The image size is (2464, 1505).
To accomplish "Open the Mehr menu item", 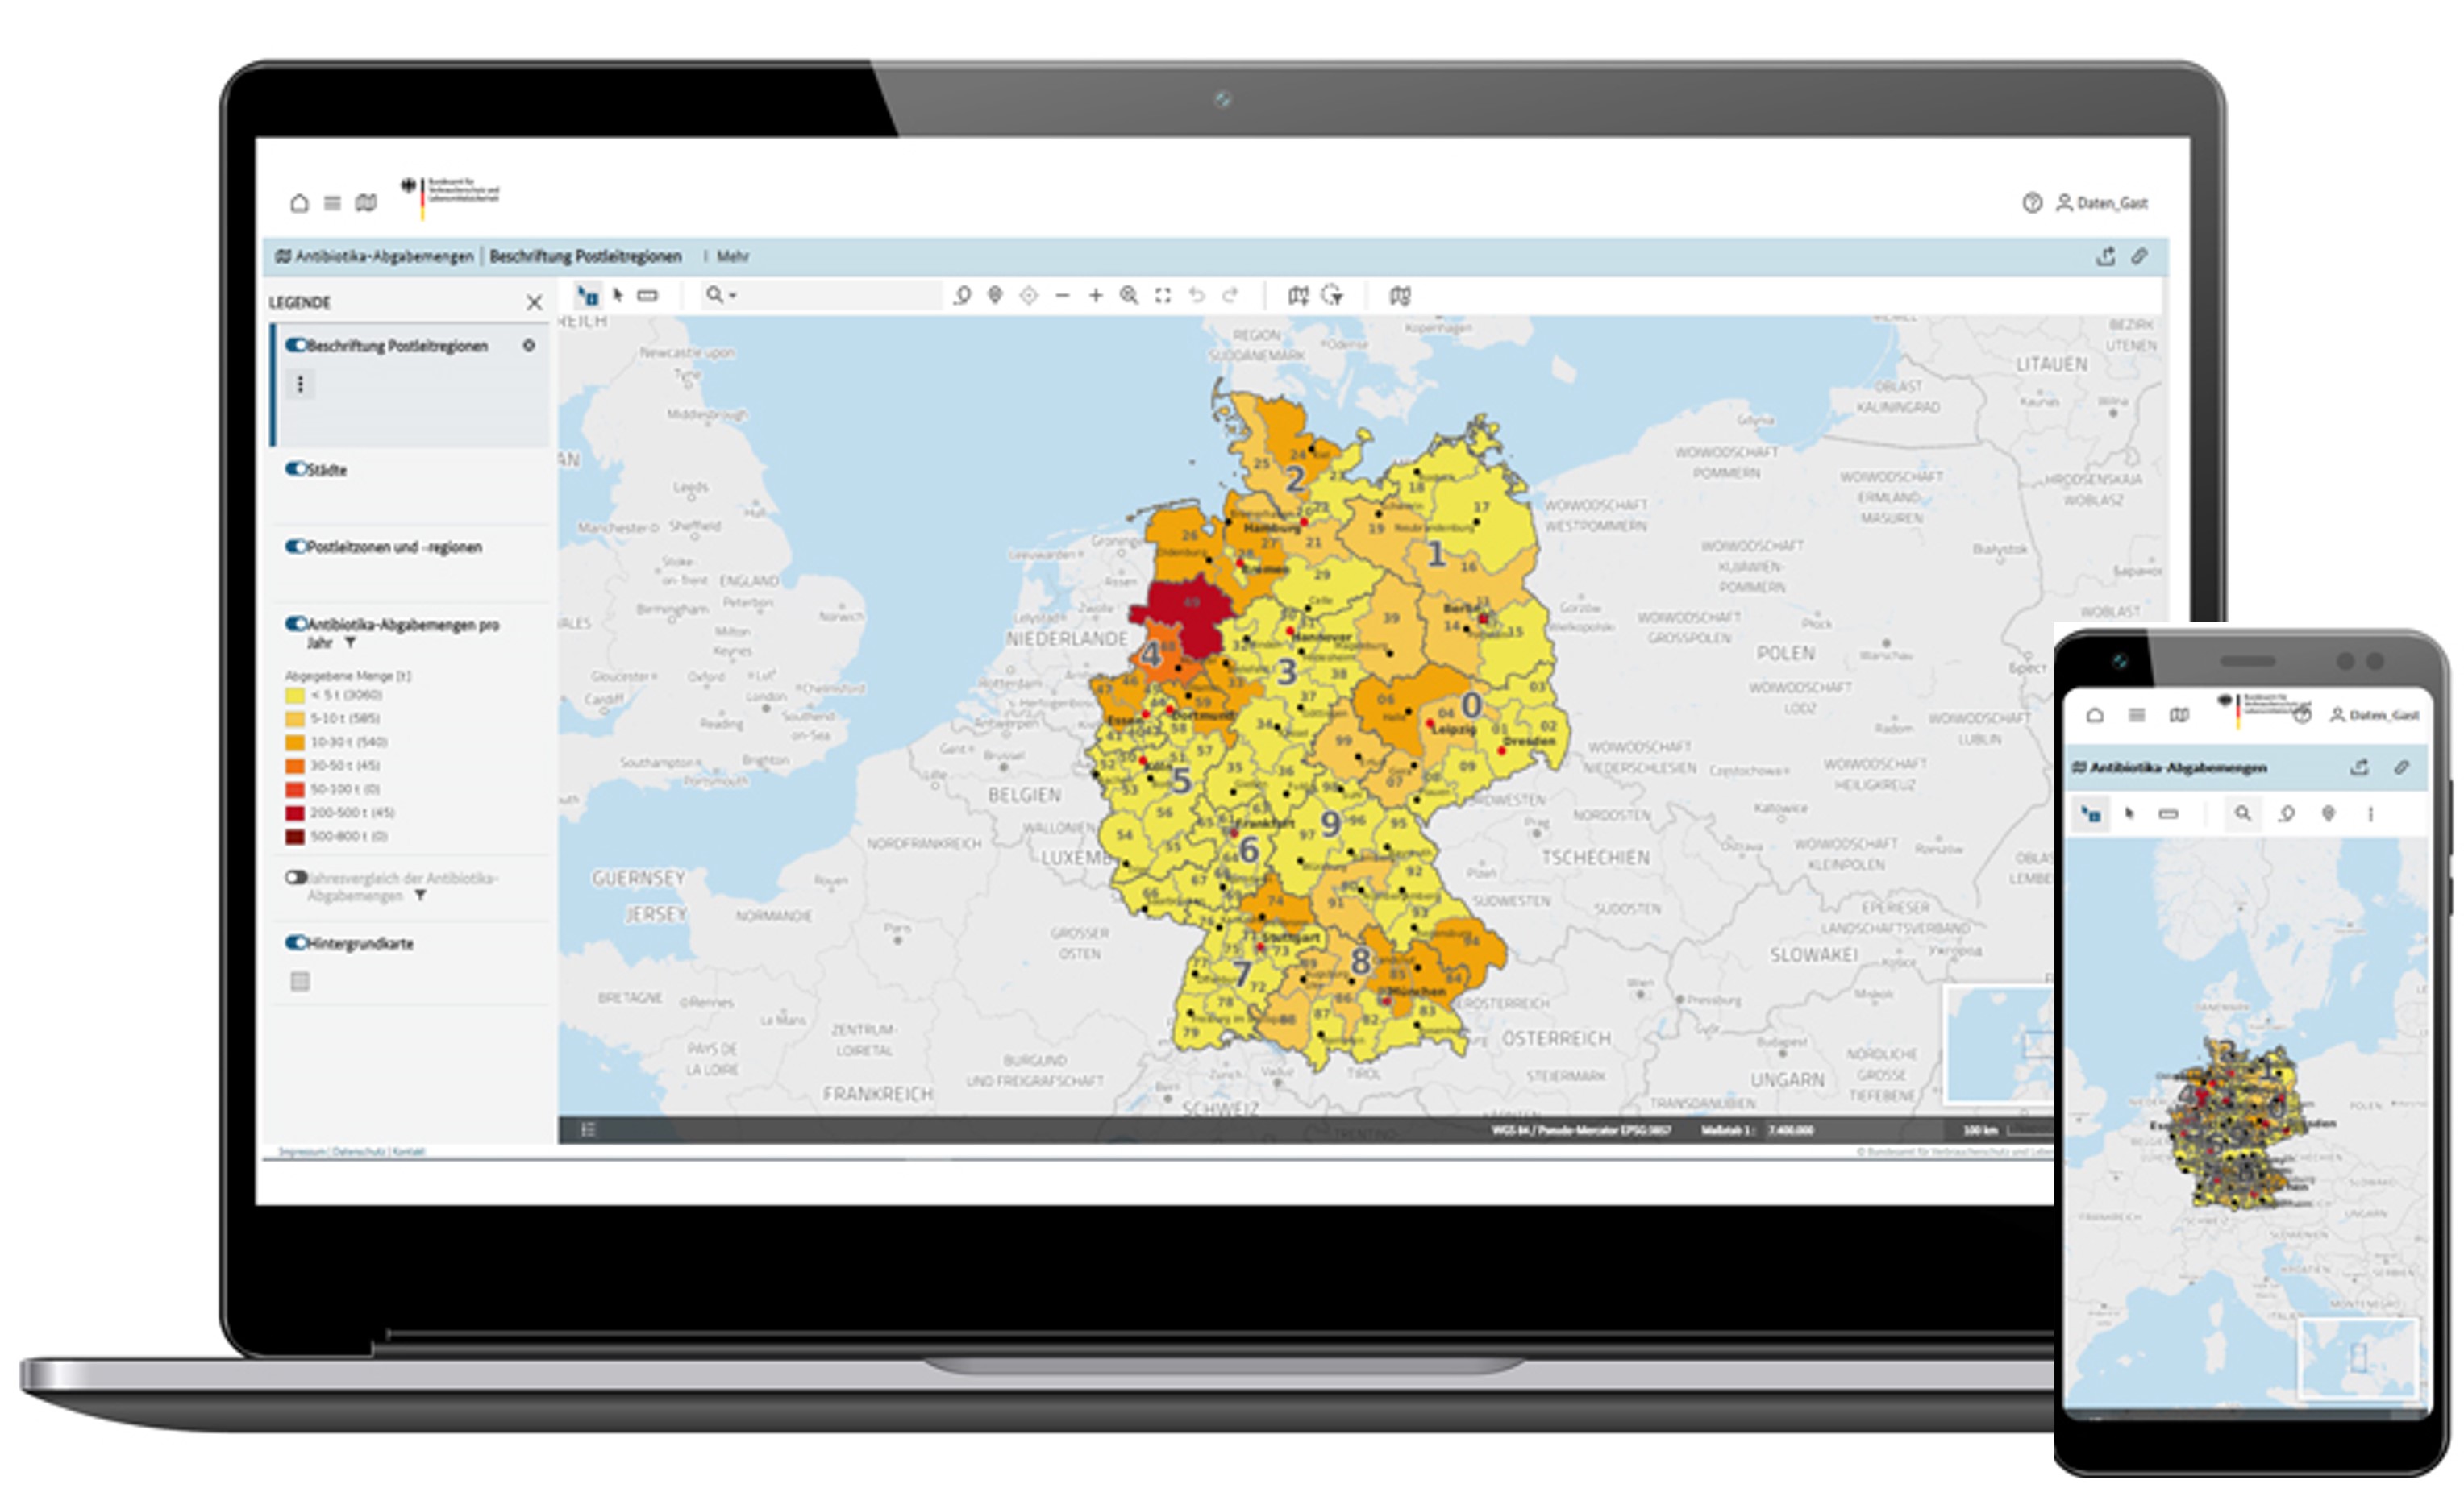I will (x=732, y=257).
